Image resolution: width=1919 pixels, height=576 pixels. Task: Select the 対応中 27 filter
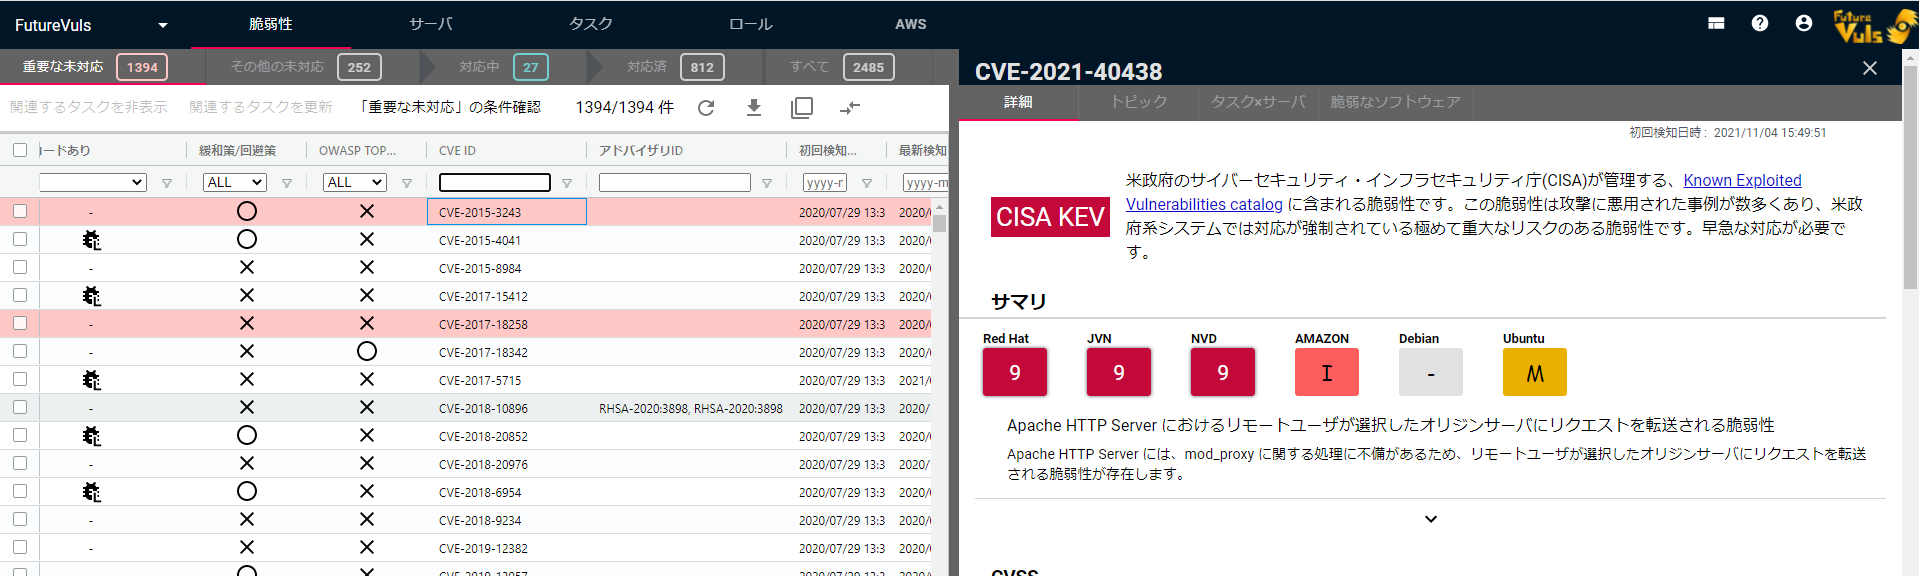click(x=504, y=67)
